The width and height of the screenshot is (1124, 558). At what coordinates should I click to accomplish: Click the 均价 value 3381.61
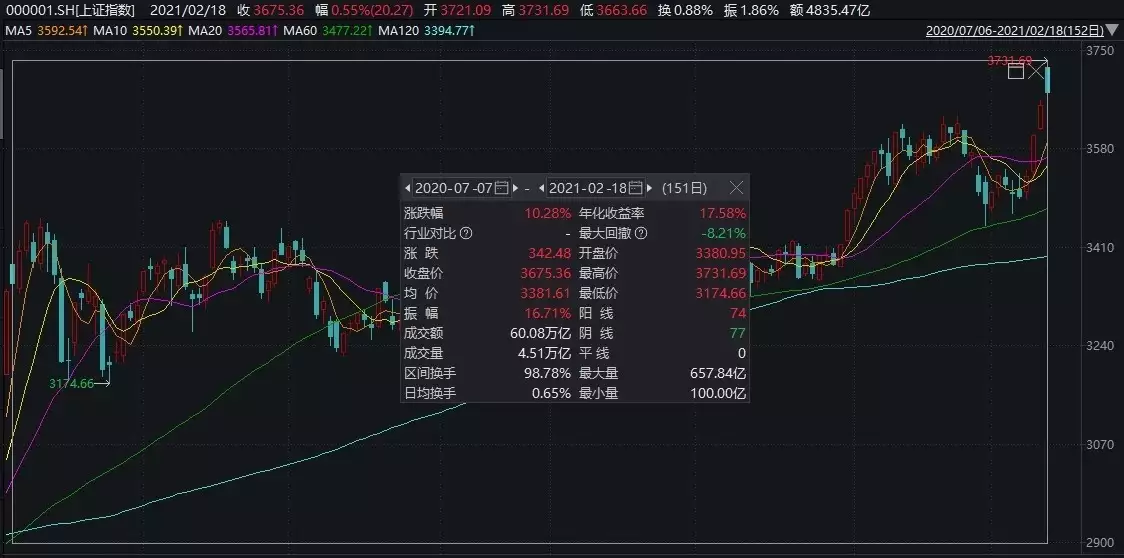(546, 293)
